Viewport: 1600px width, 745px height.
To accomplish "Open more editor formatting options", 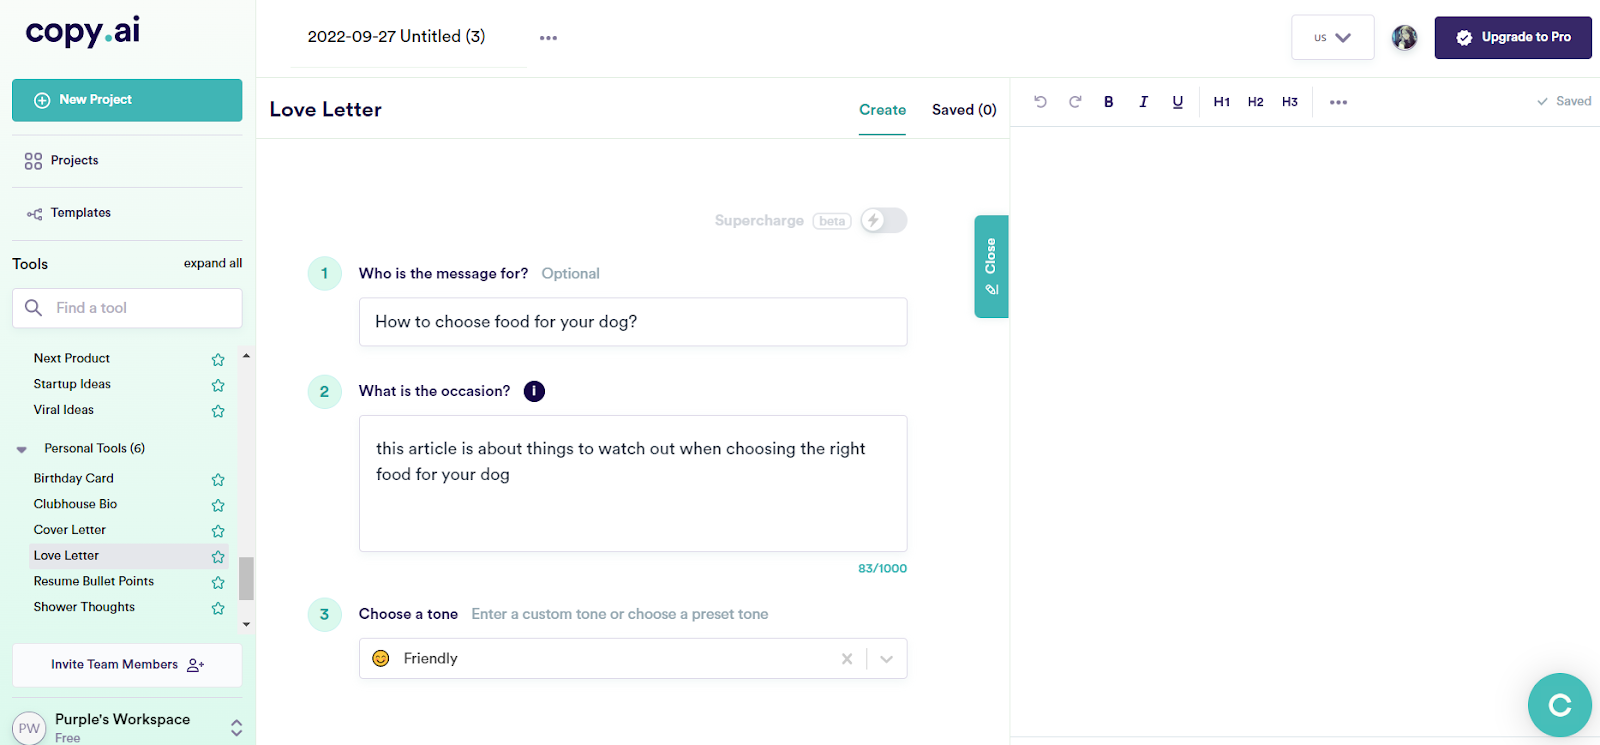I will pyautogui.click(x=1338, y=102).
